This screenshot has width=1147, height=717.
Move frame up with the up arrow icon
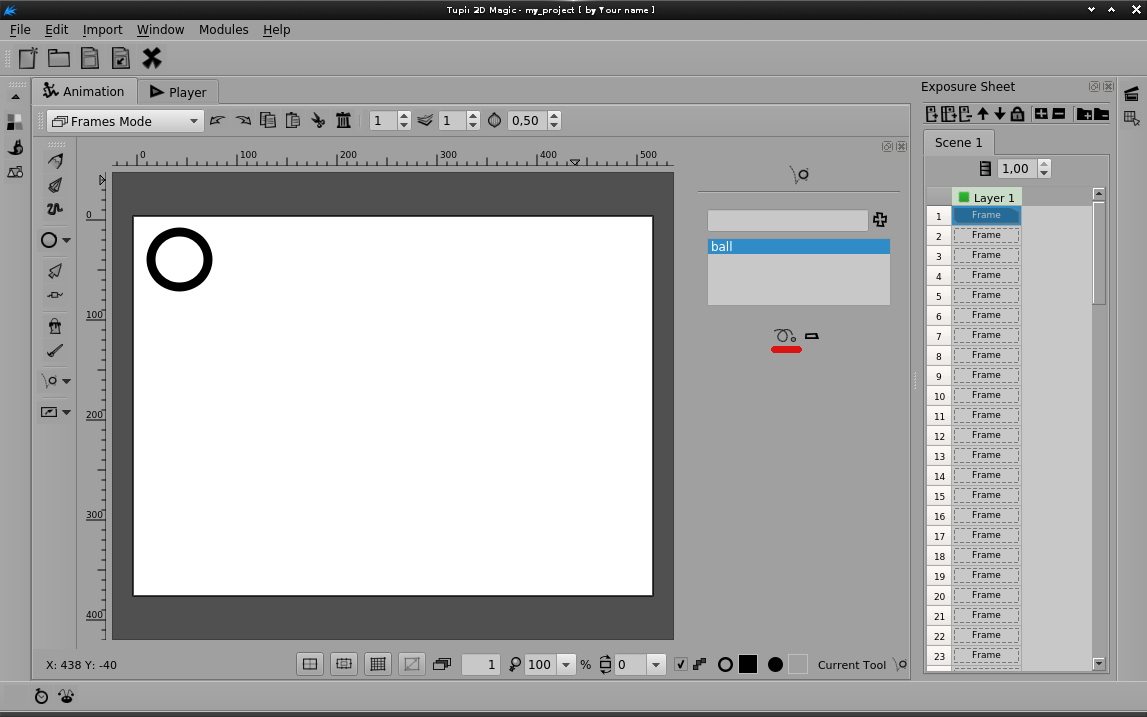[x=983, y=114]
